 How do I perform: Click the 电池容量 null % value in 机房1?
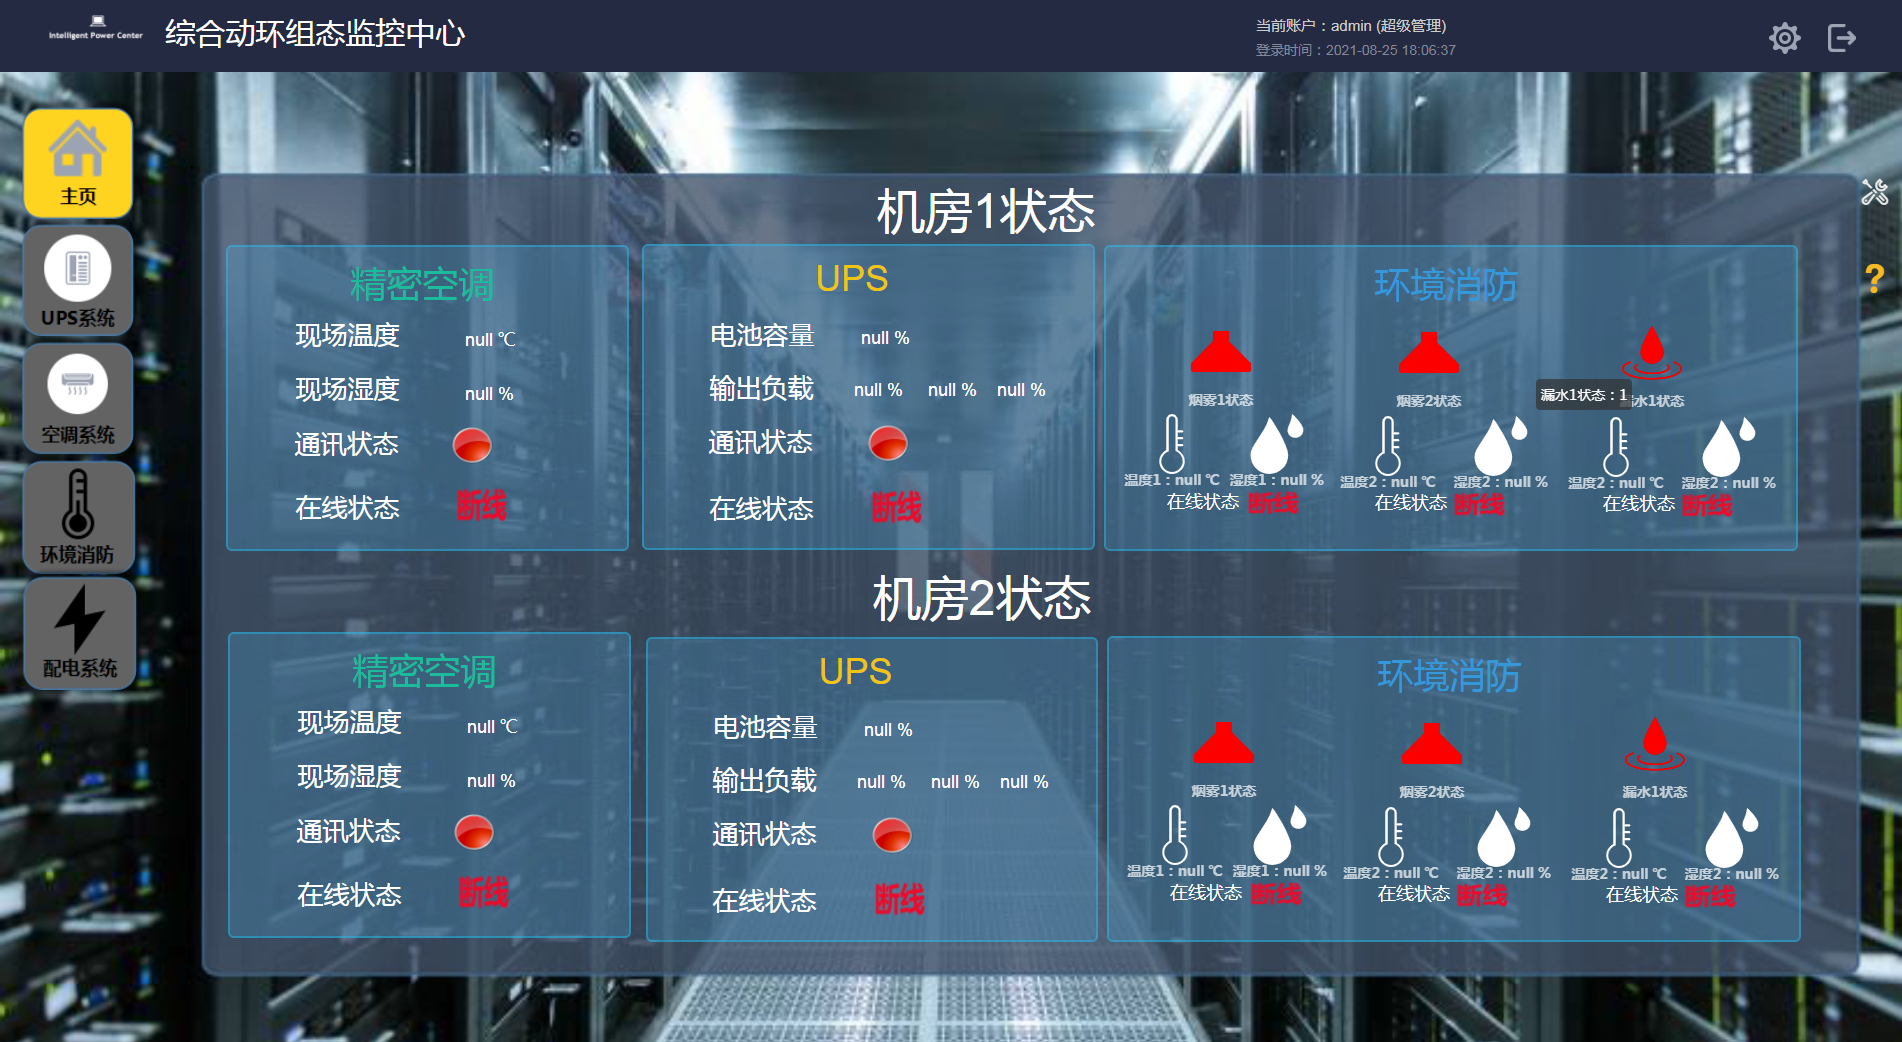point(884,338)
